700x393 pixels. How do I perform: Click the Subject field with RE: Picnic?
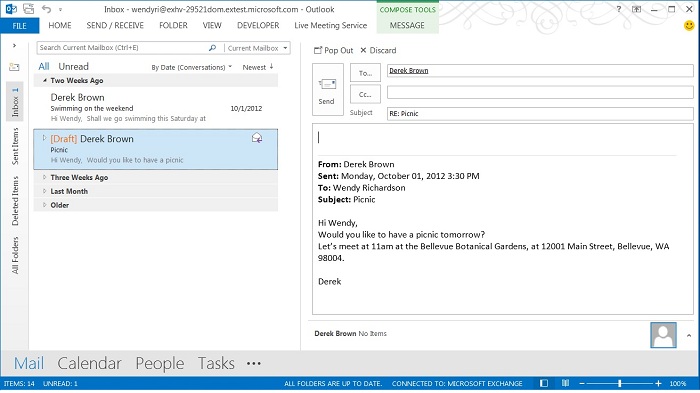click(540, 113)
